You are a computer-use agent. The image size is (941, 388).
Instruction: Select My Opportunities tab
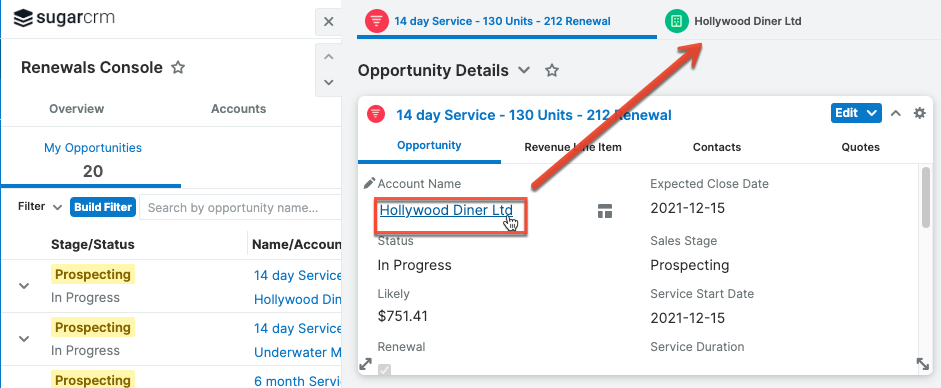click(92, 148)
